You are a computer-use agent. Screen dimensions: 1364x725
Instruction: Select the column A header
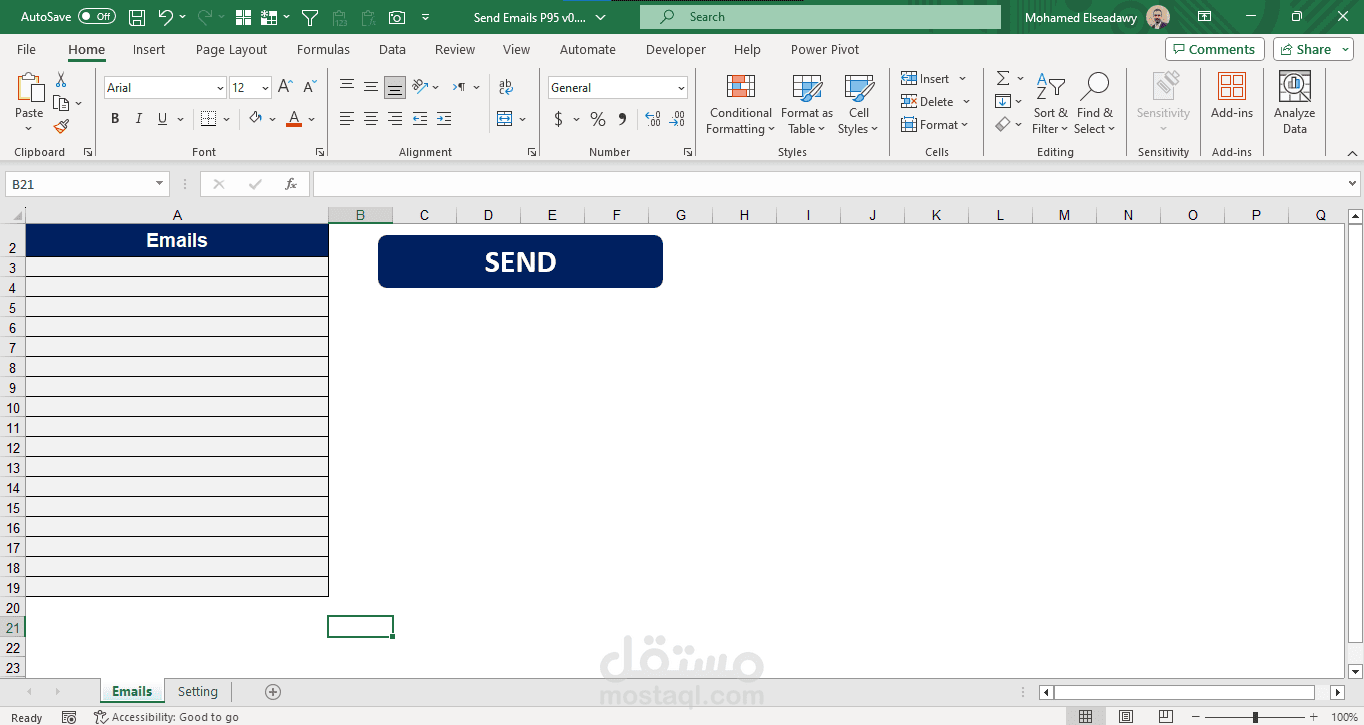tap(177, 215)
